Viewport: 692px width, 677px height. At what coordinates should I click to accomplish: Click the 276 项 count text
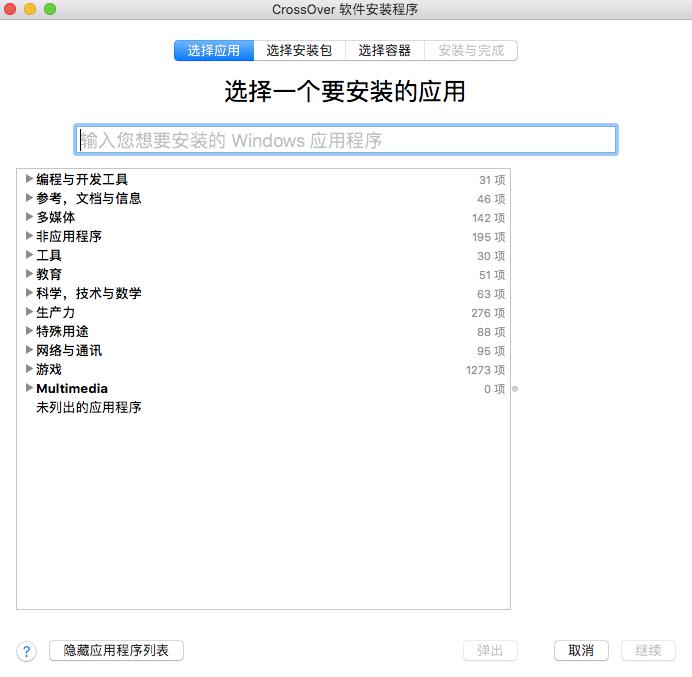pyautogui.click(x=488, y=313)
